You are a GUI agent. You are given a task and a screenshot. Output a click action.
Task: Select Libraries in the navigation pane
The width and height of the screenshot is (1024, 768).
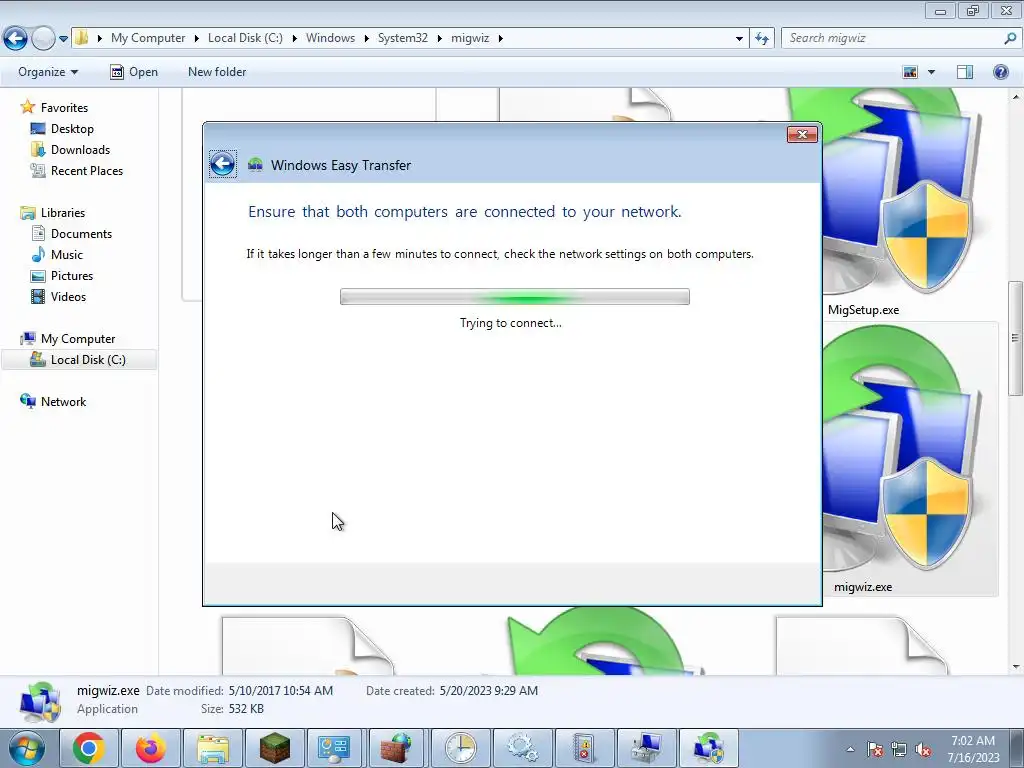[63, 213]
